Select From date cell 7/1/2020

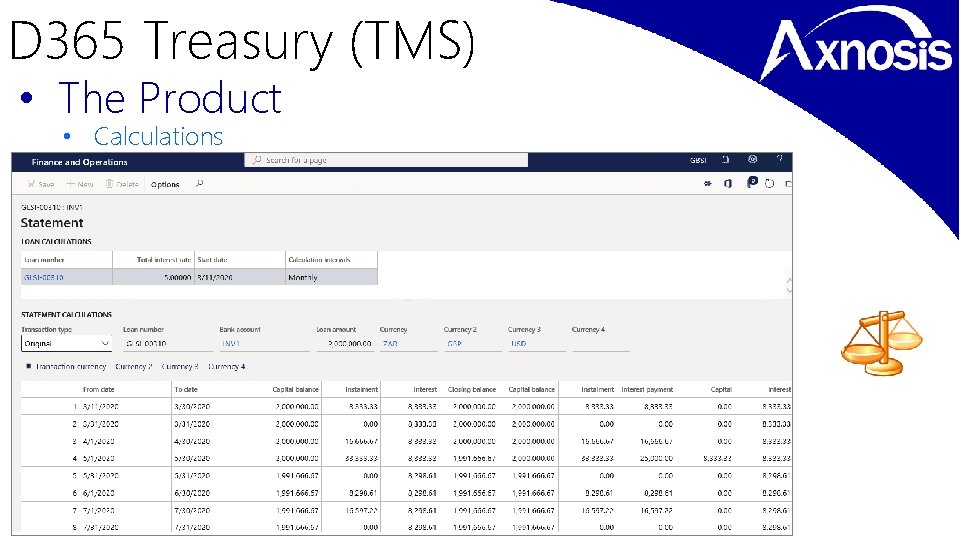(98, 510)
